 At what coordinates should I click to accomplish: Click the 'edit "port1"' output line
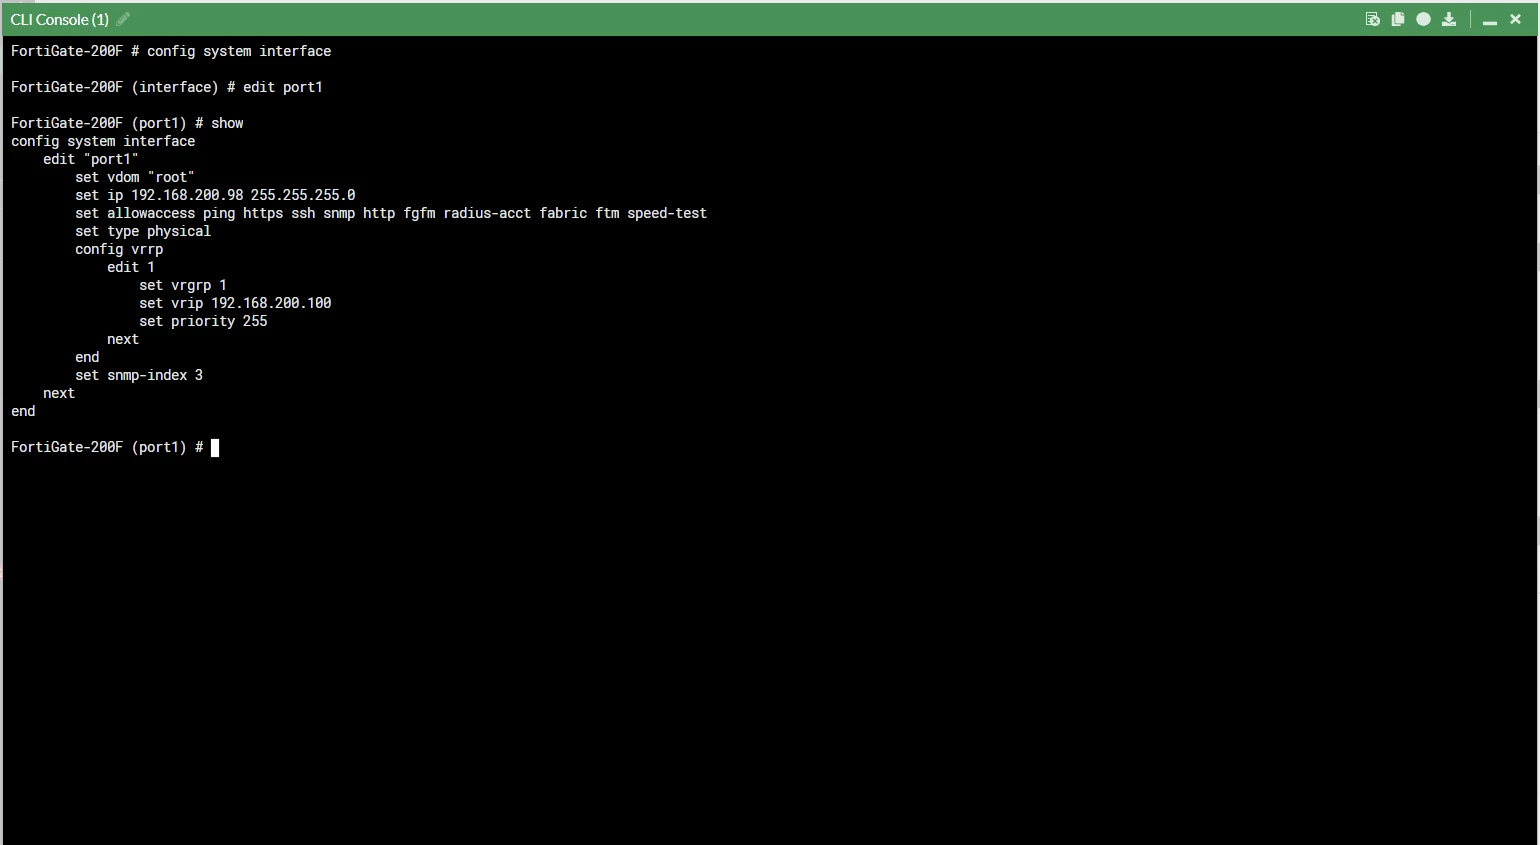coord(91,159)
